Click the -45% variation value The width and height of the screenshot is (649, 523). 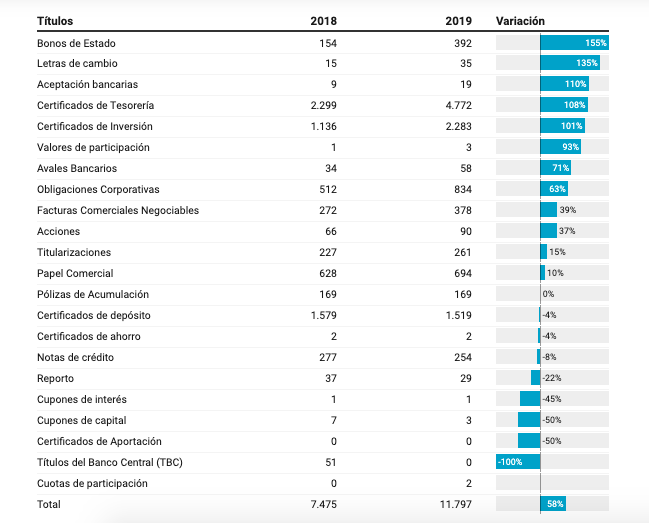pos(552,399)
